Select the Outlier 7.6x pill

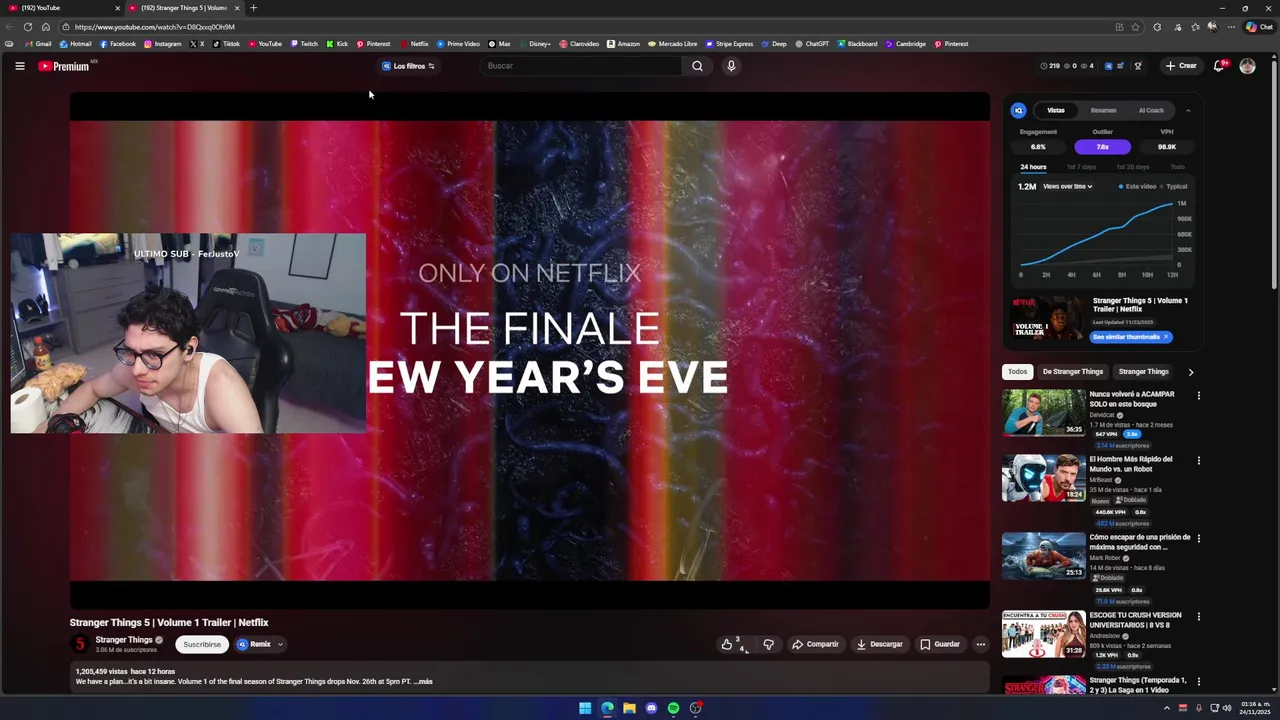pos(1102,147)
